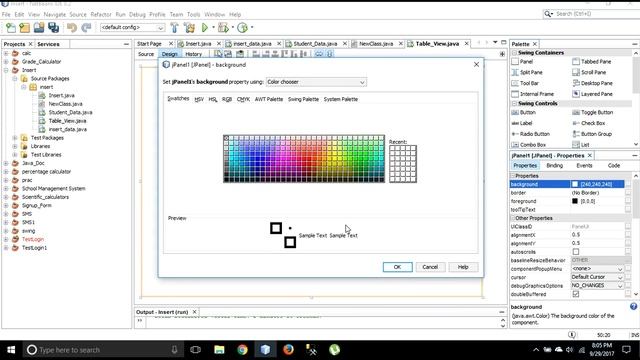Click the Help button in dialog
Viewport: 640px width, 360px height.
pos(463,267)
